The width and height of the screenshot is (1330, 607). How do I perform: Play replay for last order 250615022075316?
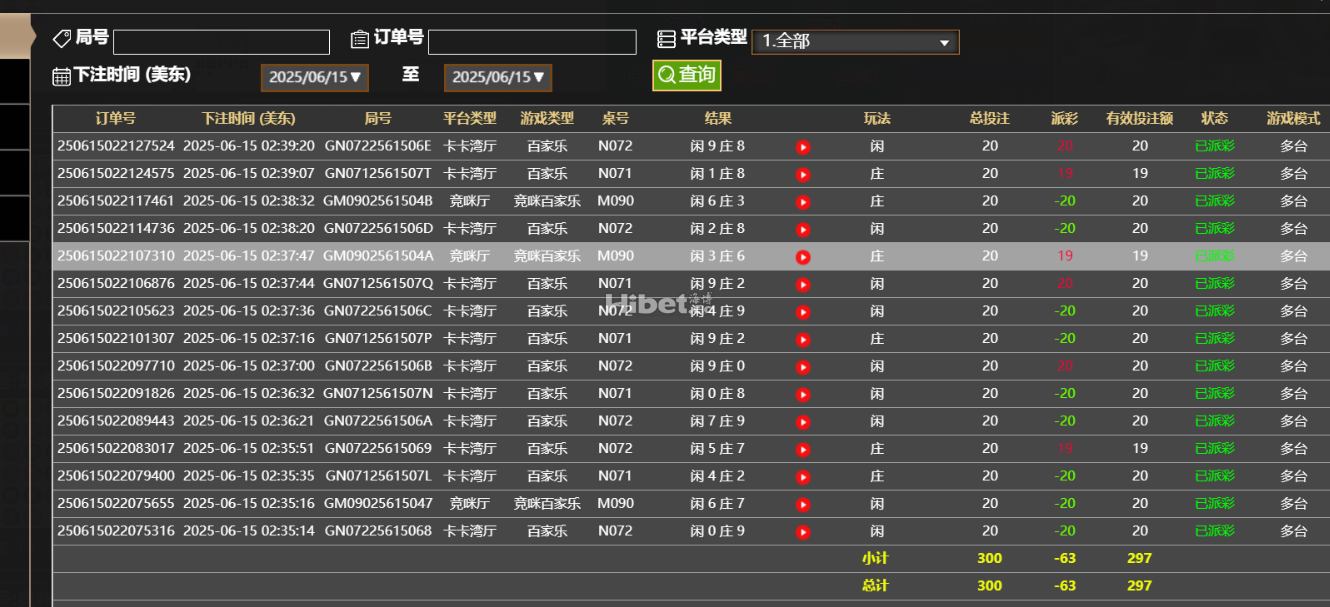coord(802,532)
